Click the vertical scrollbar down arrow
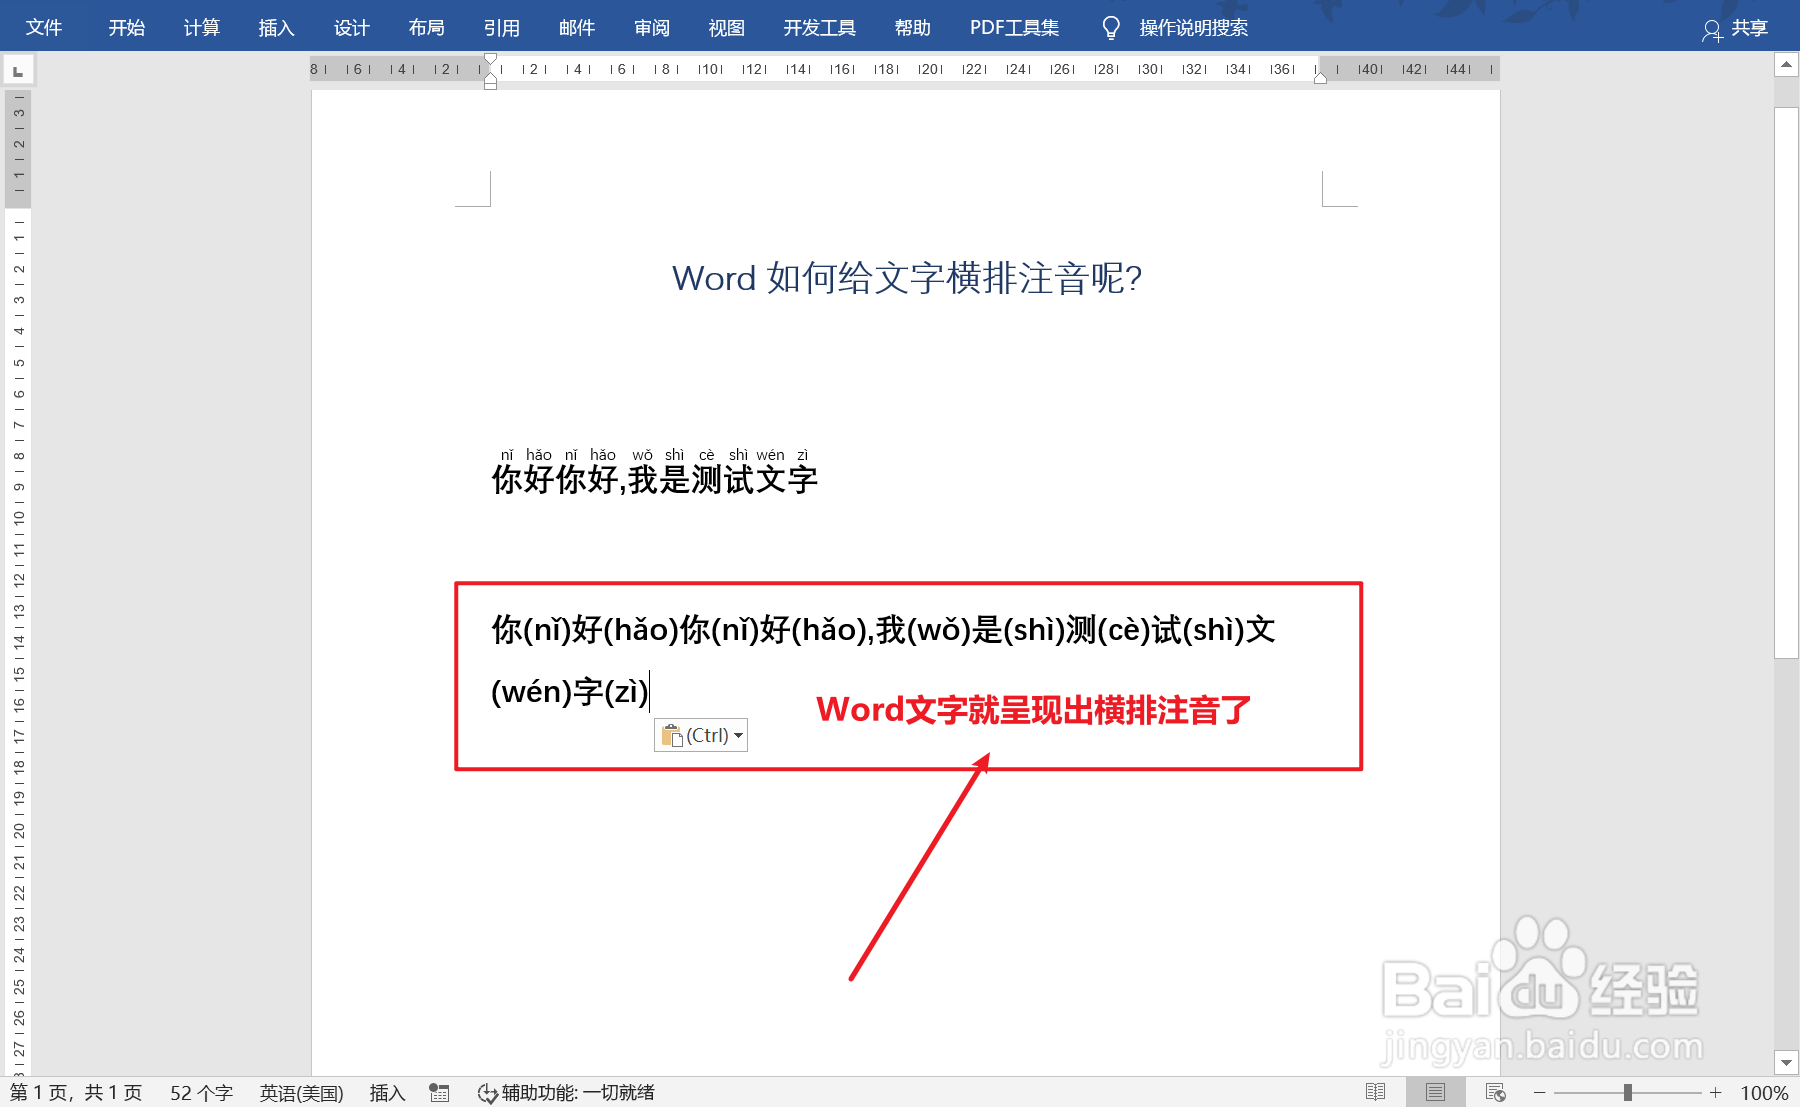This screenshot has height=1107, width=1800. click(1786, 1062)
